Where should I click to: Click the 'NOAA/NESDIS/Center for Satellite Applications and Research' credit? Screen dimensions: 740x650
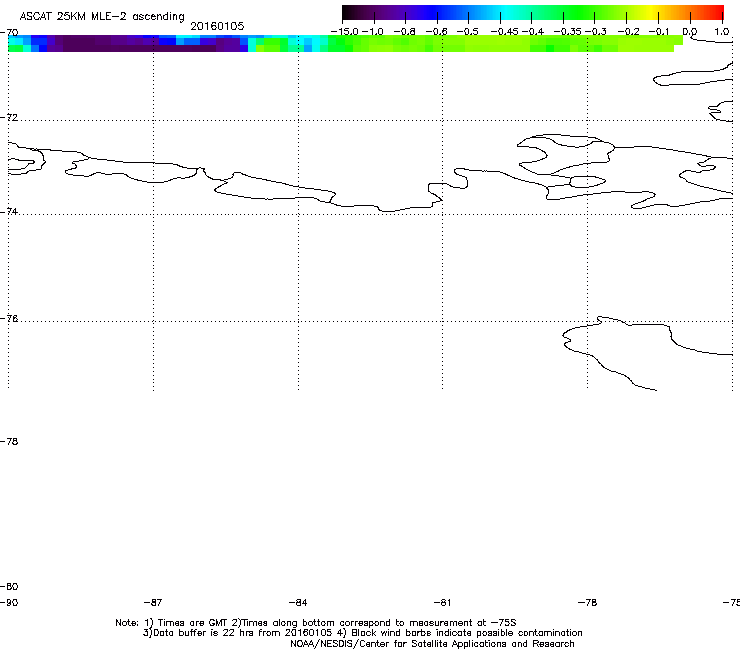point(432,644)
